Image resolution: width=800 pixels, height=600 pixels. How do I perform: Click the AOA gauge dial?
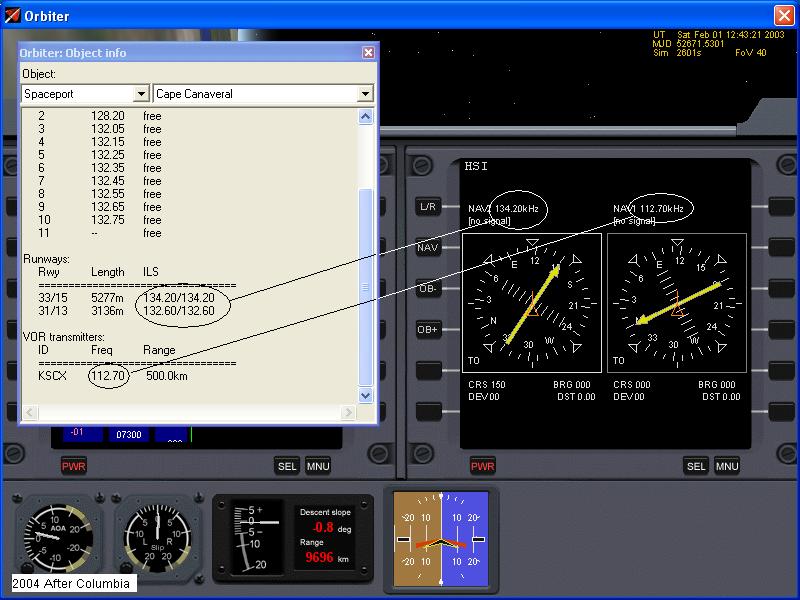[x=58, y=539]
